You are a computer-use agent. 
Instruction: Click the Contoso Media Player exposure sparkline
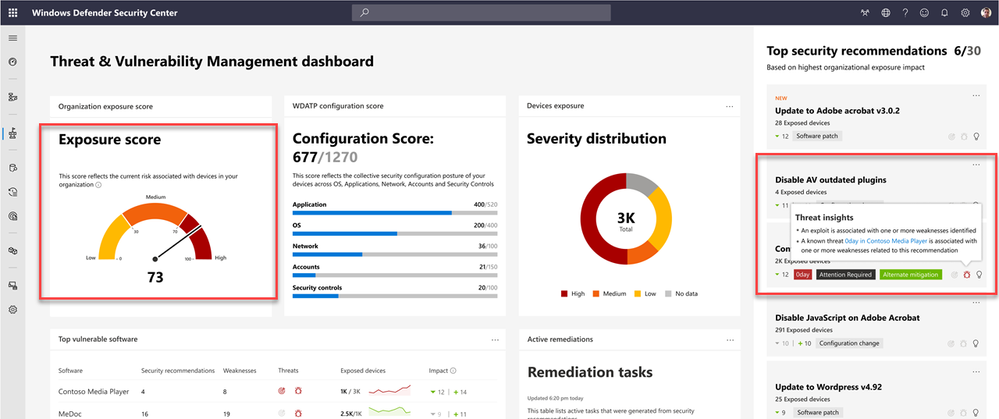(x=389, y=391)
